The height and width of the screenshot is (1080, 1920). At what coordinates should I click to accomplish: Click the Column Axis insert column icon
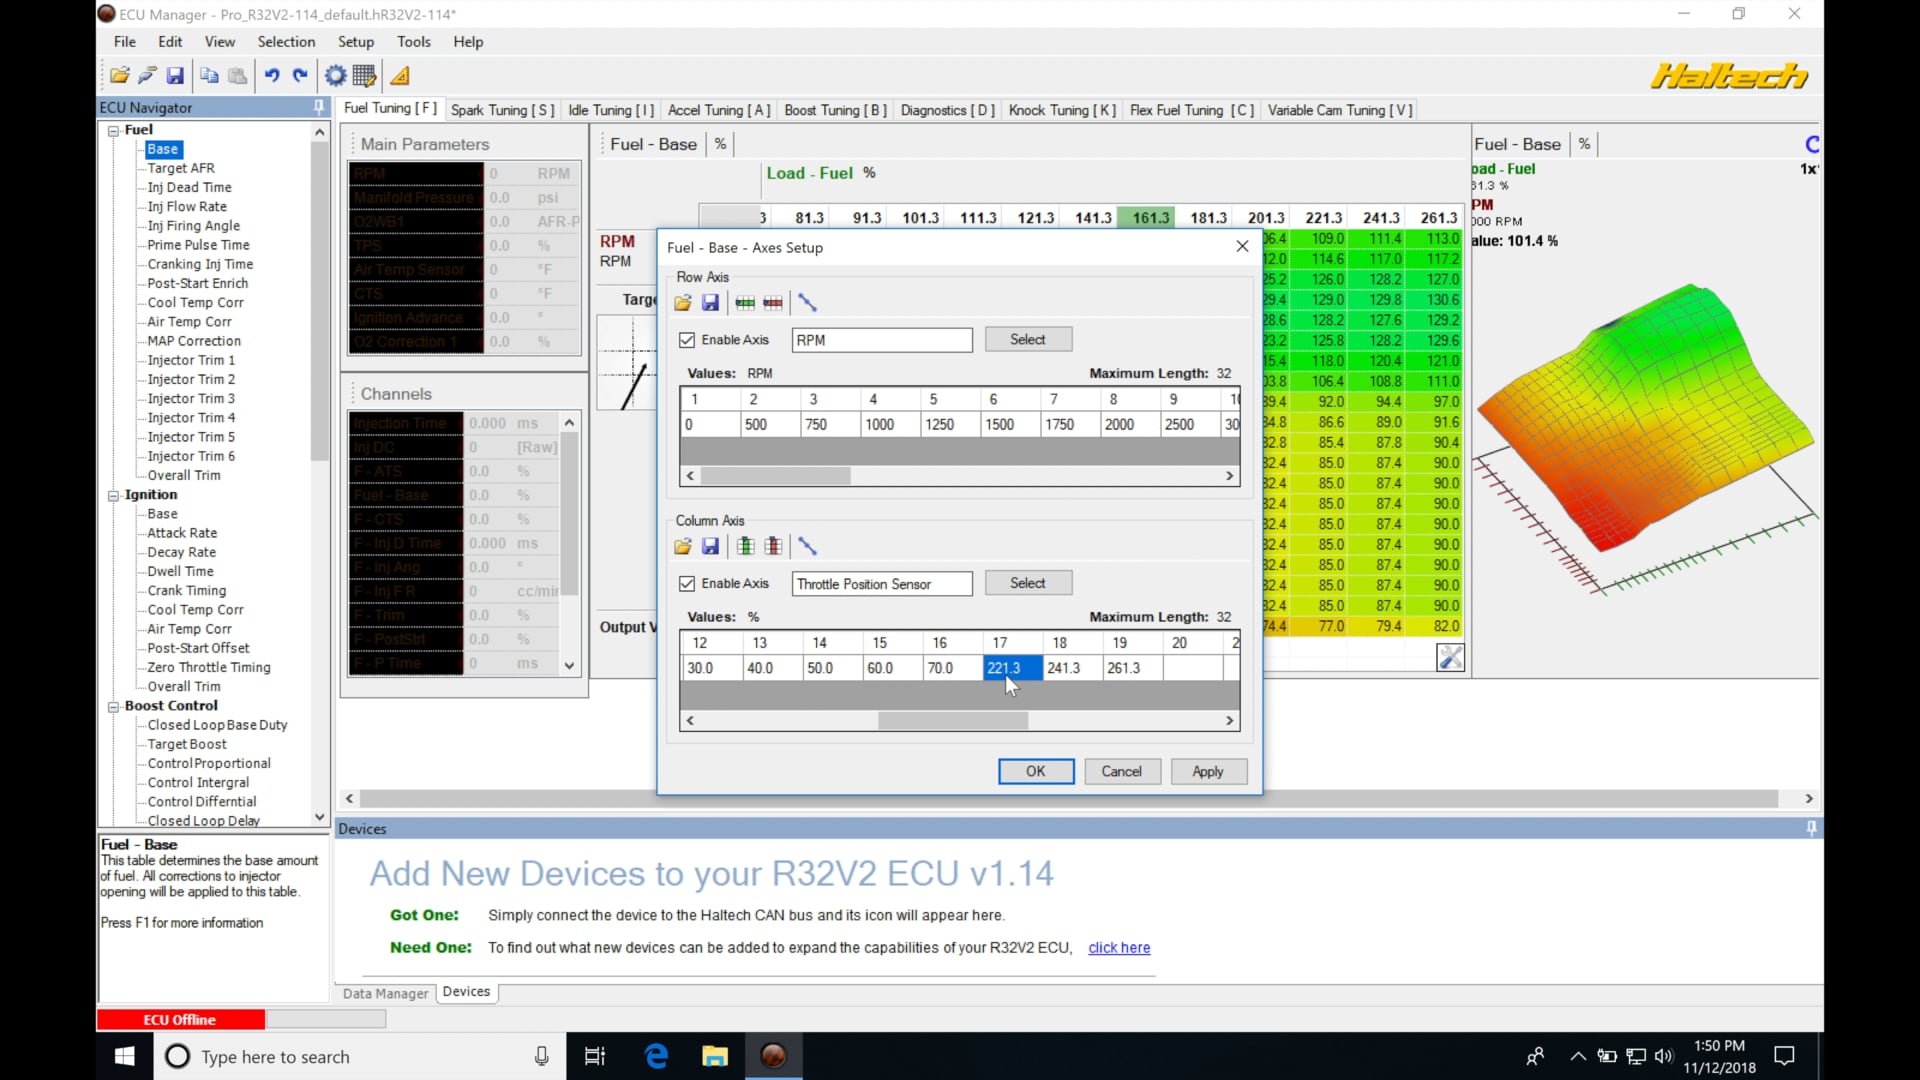click(x=745, y=546)
